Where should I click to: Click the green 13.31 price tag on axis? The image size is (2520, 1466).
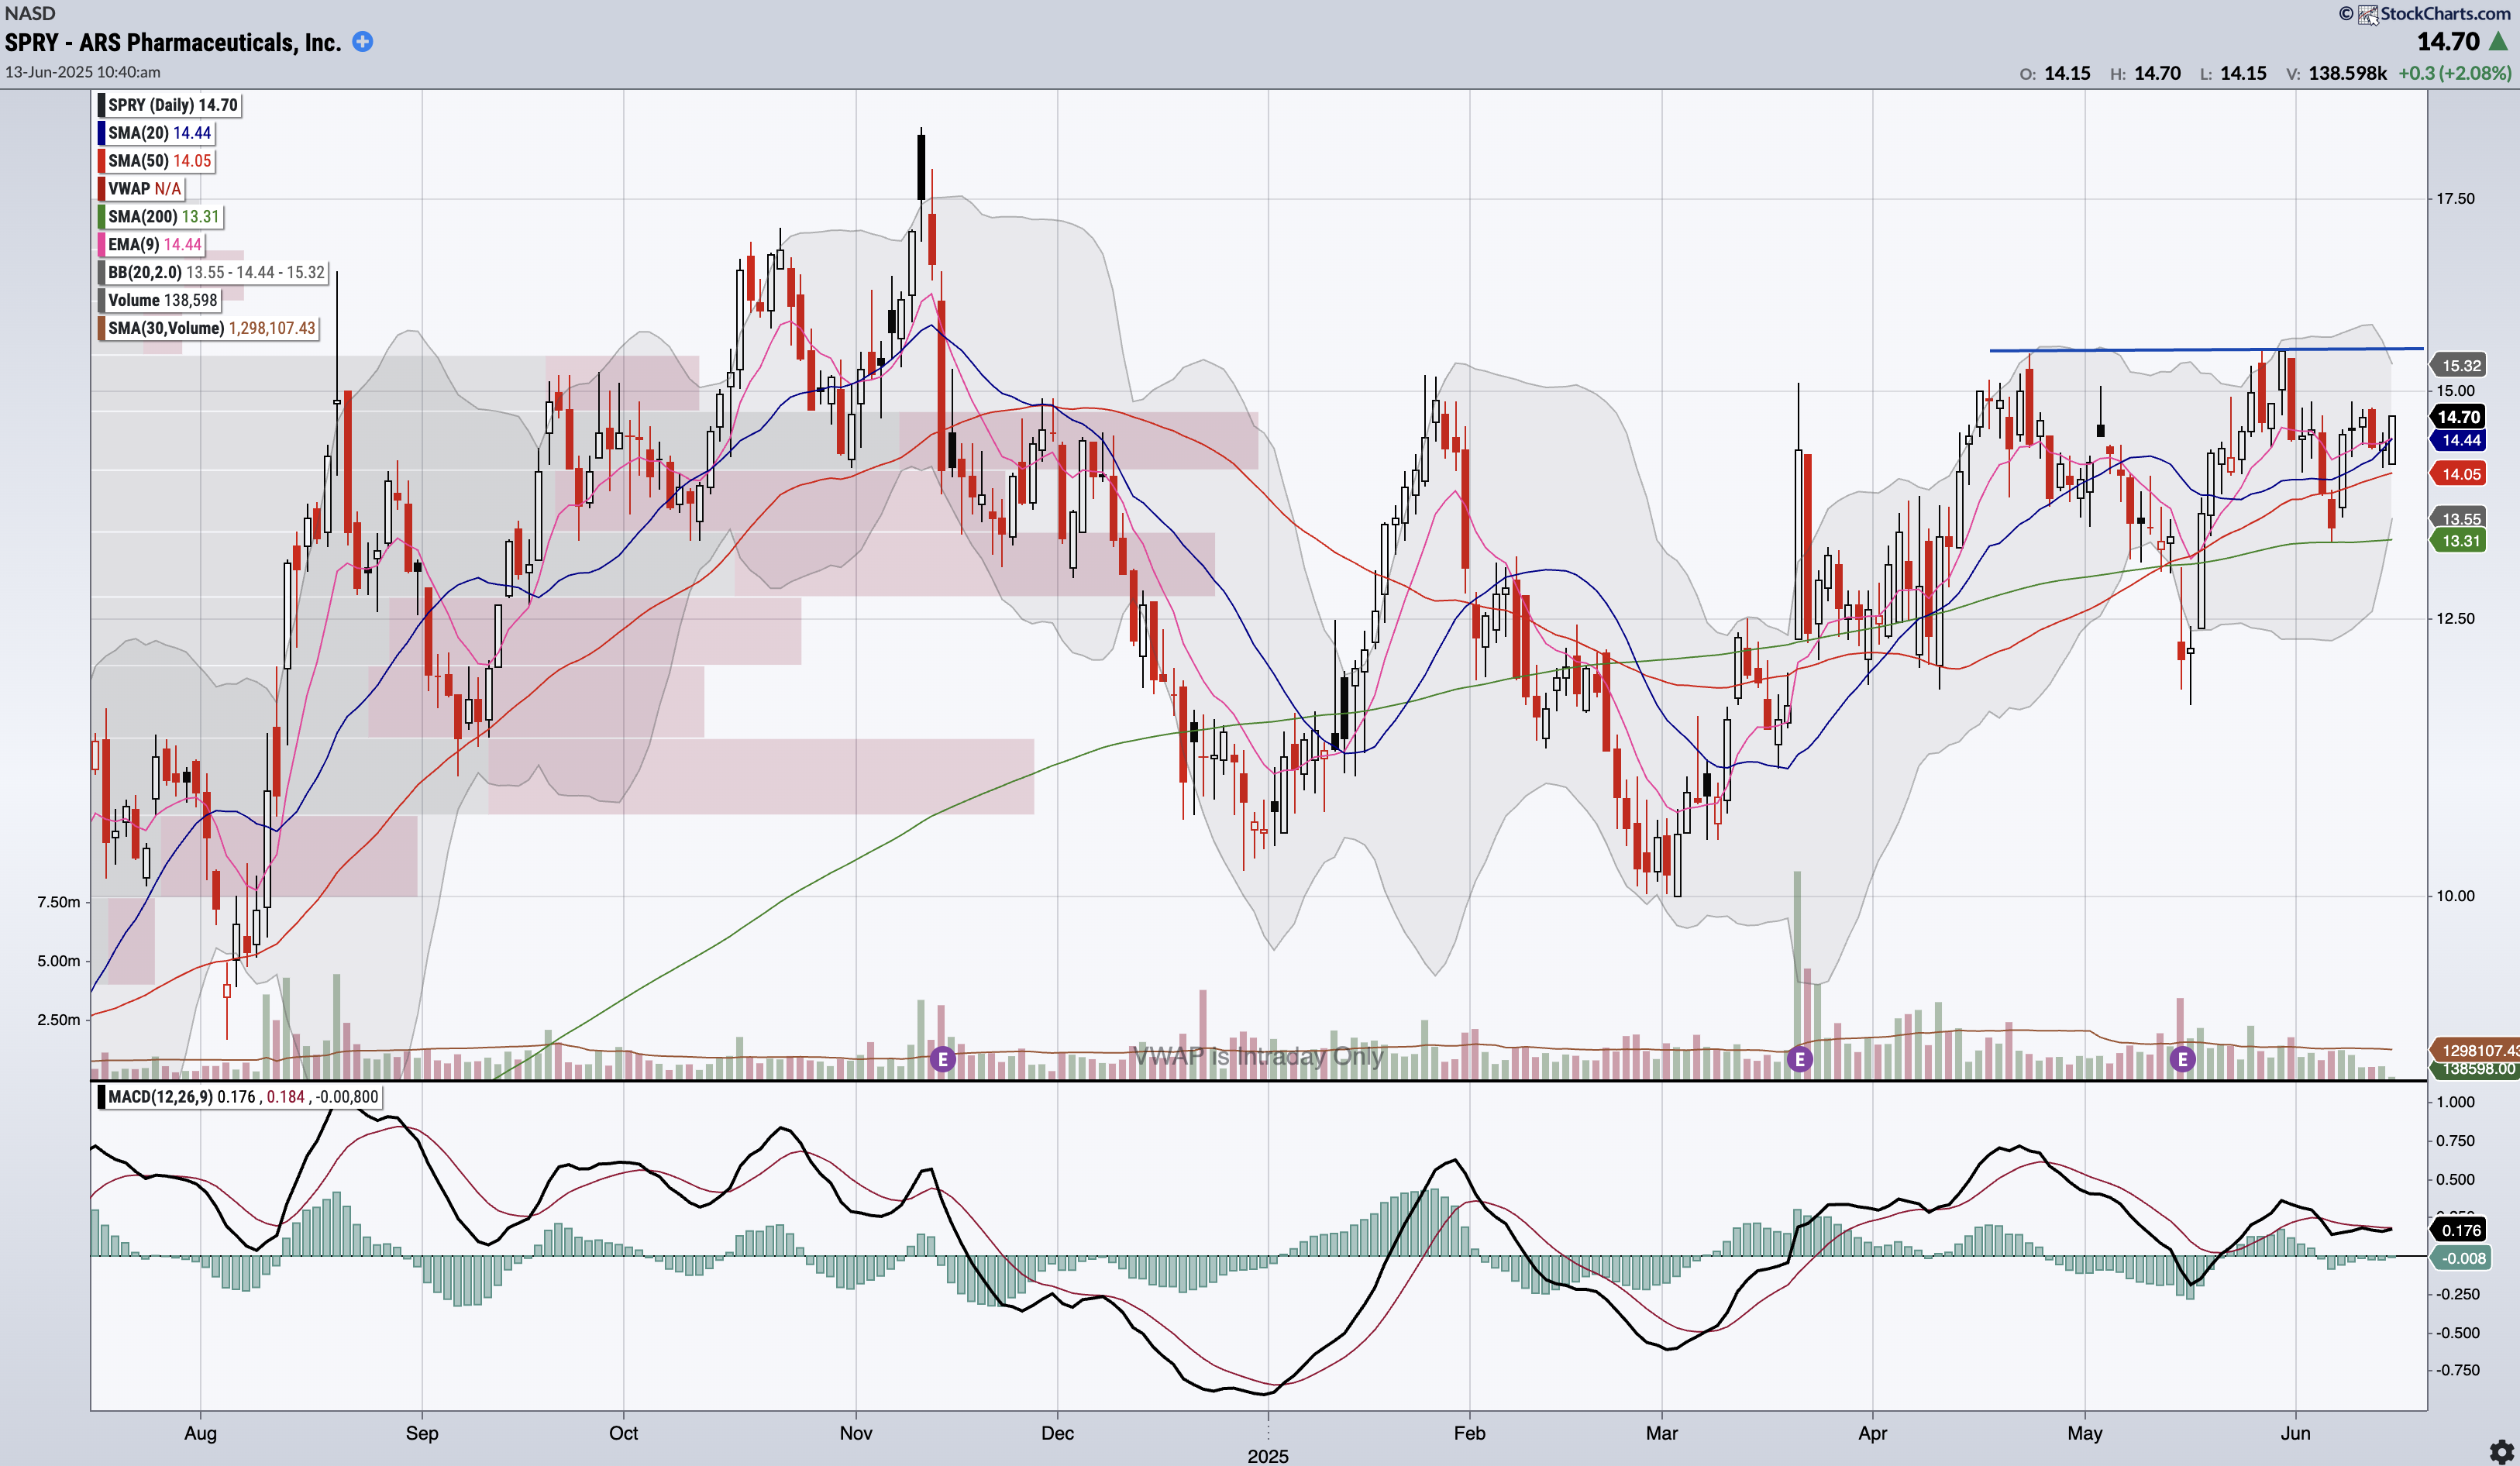2459,541
